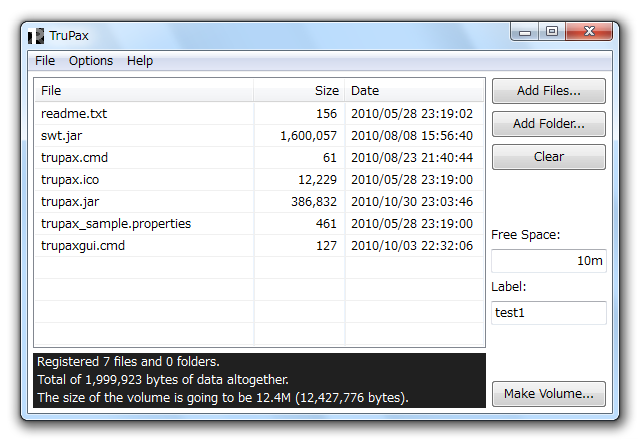
Task: Select trupax.jar in the list
Action: point(259,202)
